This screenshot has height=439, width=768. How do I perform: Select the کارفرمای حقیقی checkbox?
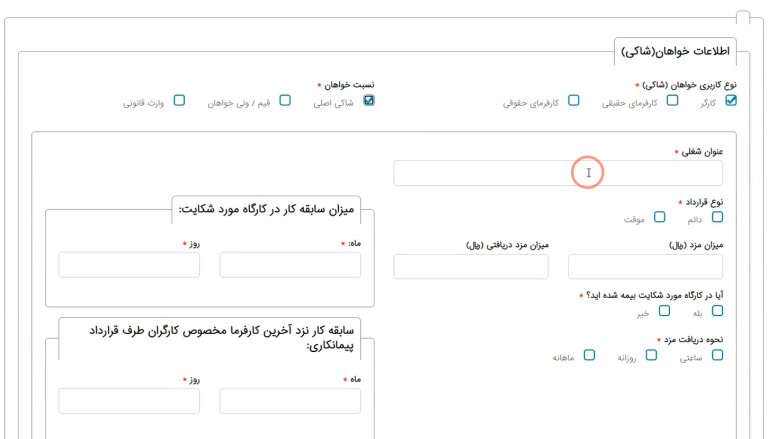click(672, 100)
